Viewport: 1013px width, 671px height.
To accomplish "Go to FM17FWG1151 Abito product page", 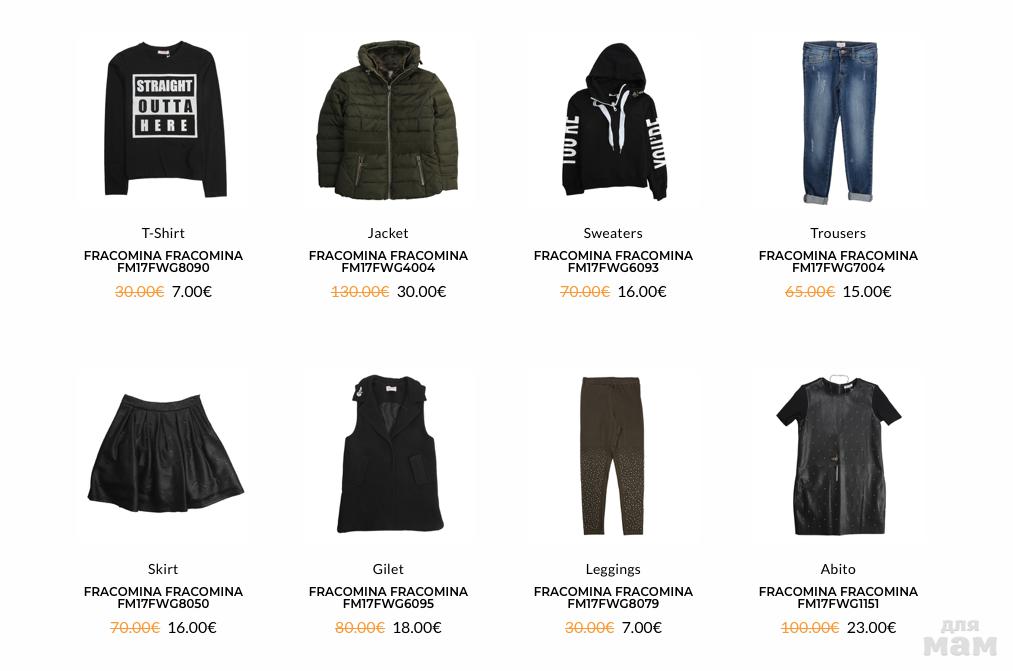I will 838,597.
